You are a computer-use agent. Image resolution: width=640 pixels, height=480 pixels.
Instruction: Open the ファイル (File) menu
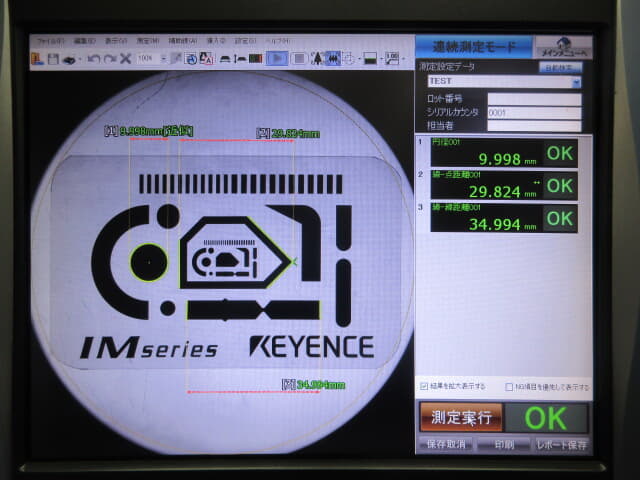50,41
